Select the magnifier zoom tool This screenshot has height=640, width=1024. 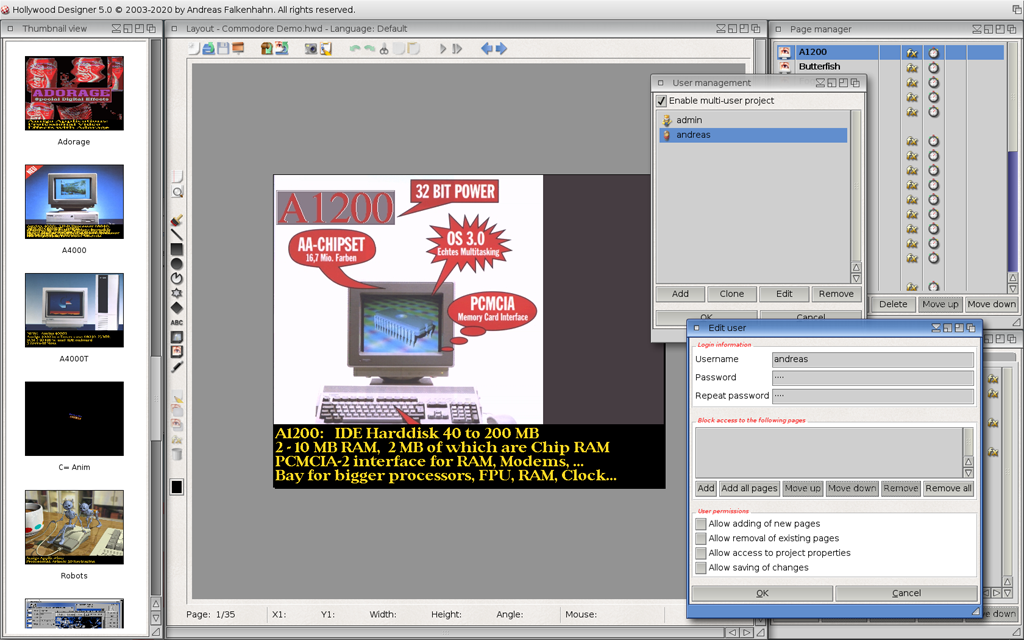coord(177,192)
